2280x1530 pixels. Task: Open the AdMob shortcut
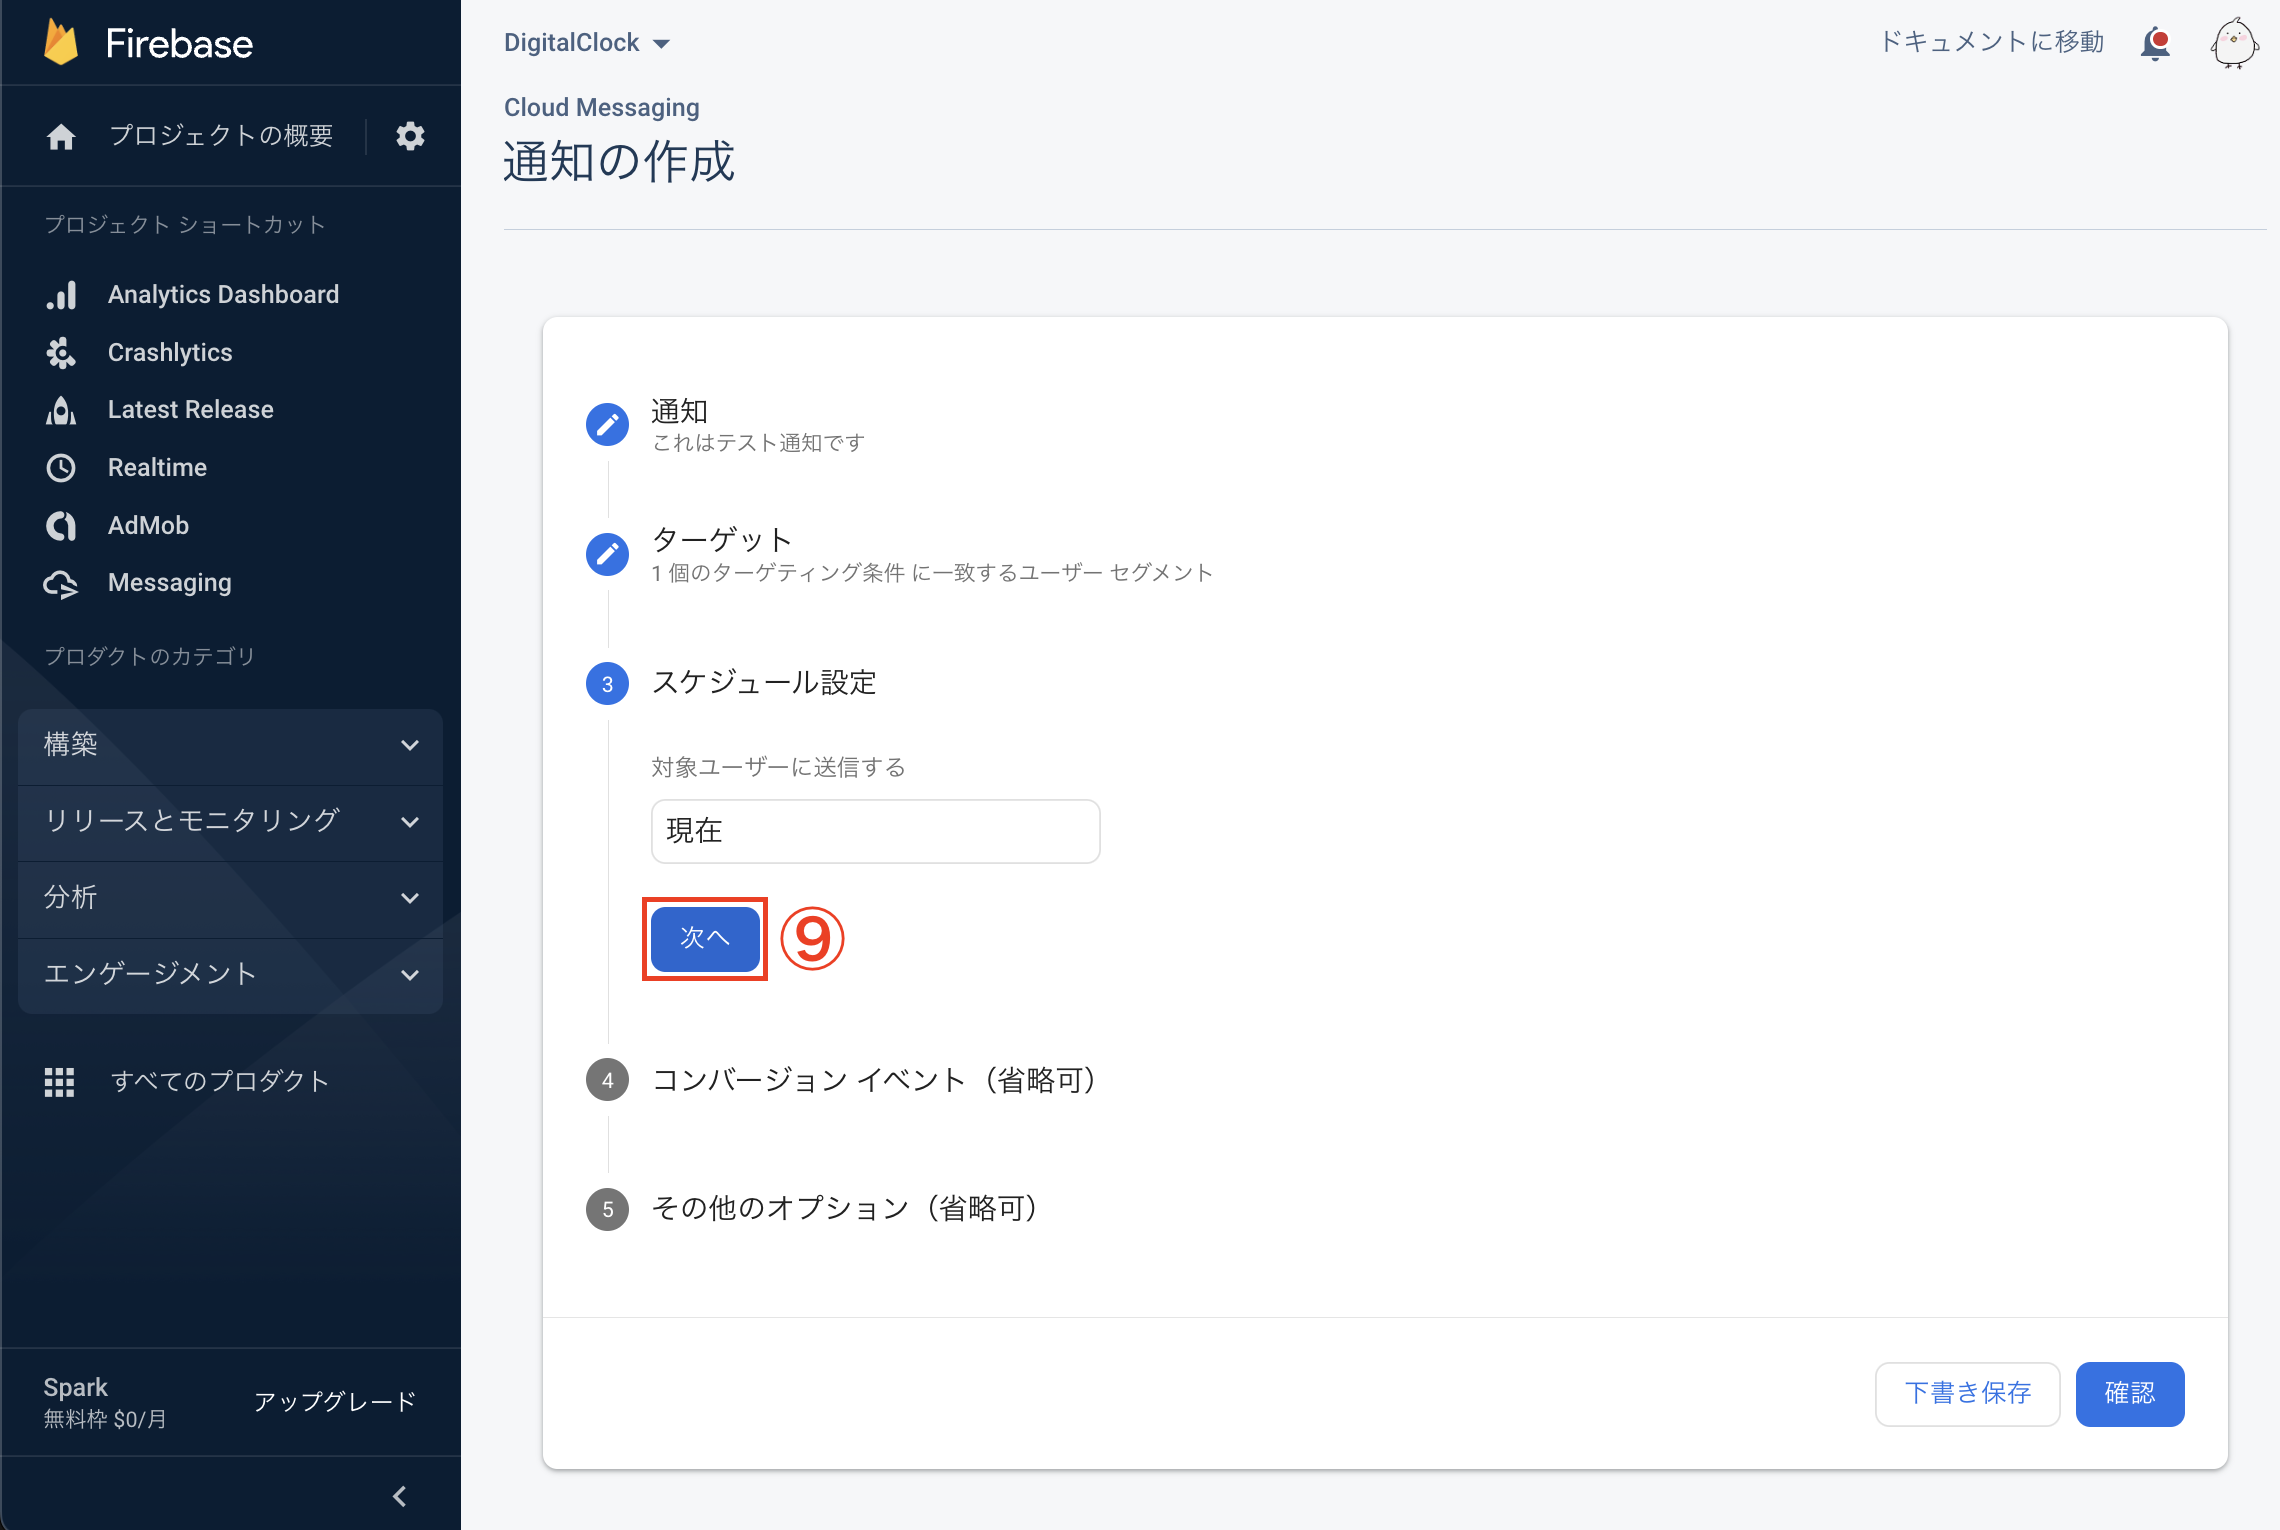[147, 525]
